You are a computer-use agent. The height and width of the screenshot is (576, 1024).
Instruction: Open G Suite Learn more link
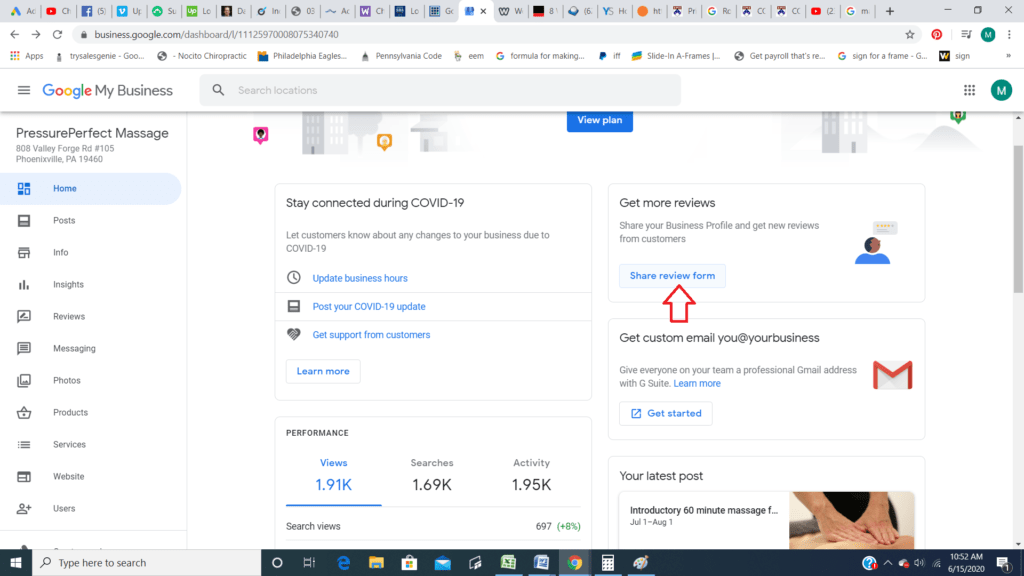(x=697, y=383)
